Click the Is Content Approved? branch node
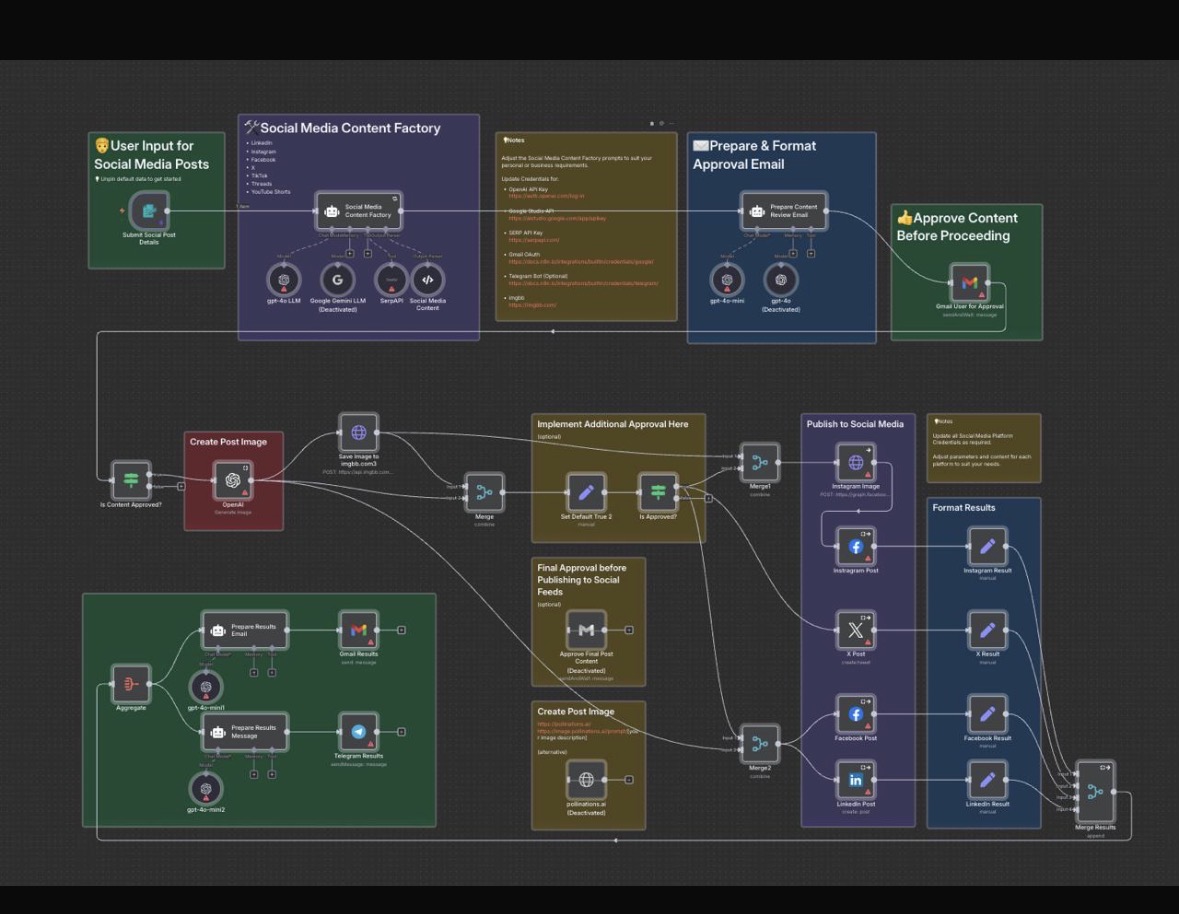 tap(131, 480)
